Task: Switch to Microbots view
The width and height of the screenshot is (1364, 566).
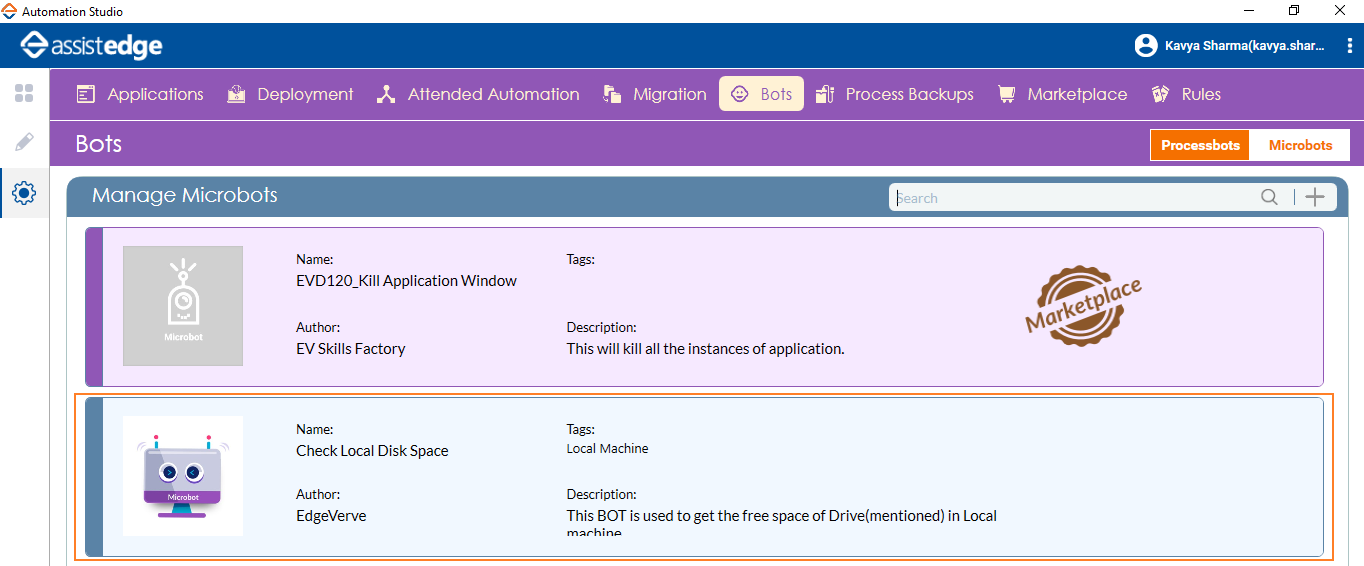Action: click(x=1300, y=145)
